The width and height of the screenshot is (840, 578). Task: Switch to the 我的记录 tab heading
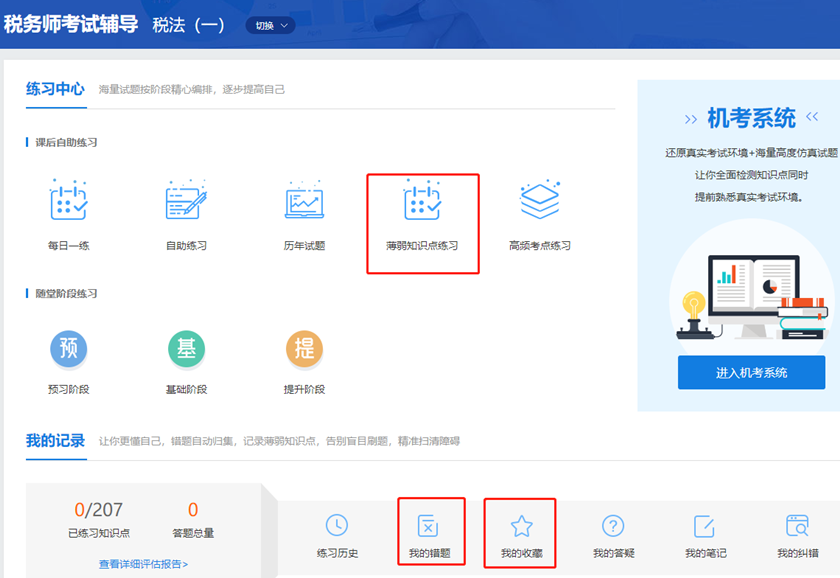click(x=55, y=441)
